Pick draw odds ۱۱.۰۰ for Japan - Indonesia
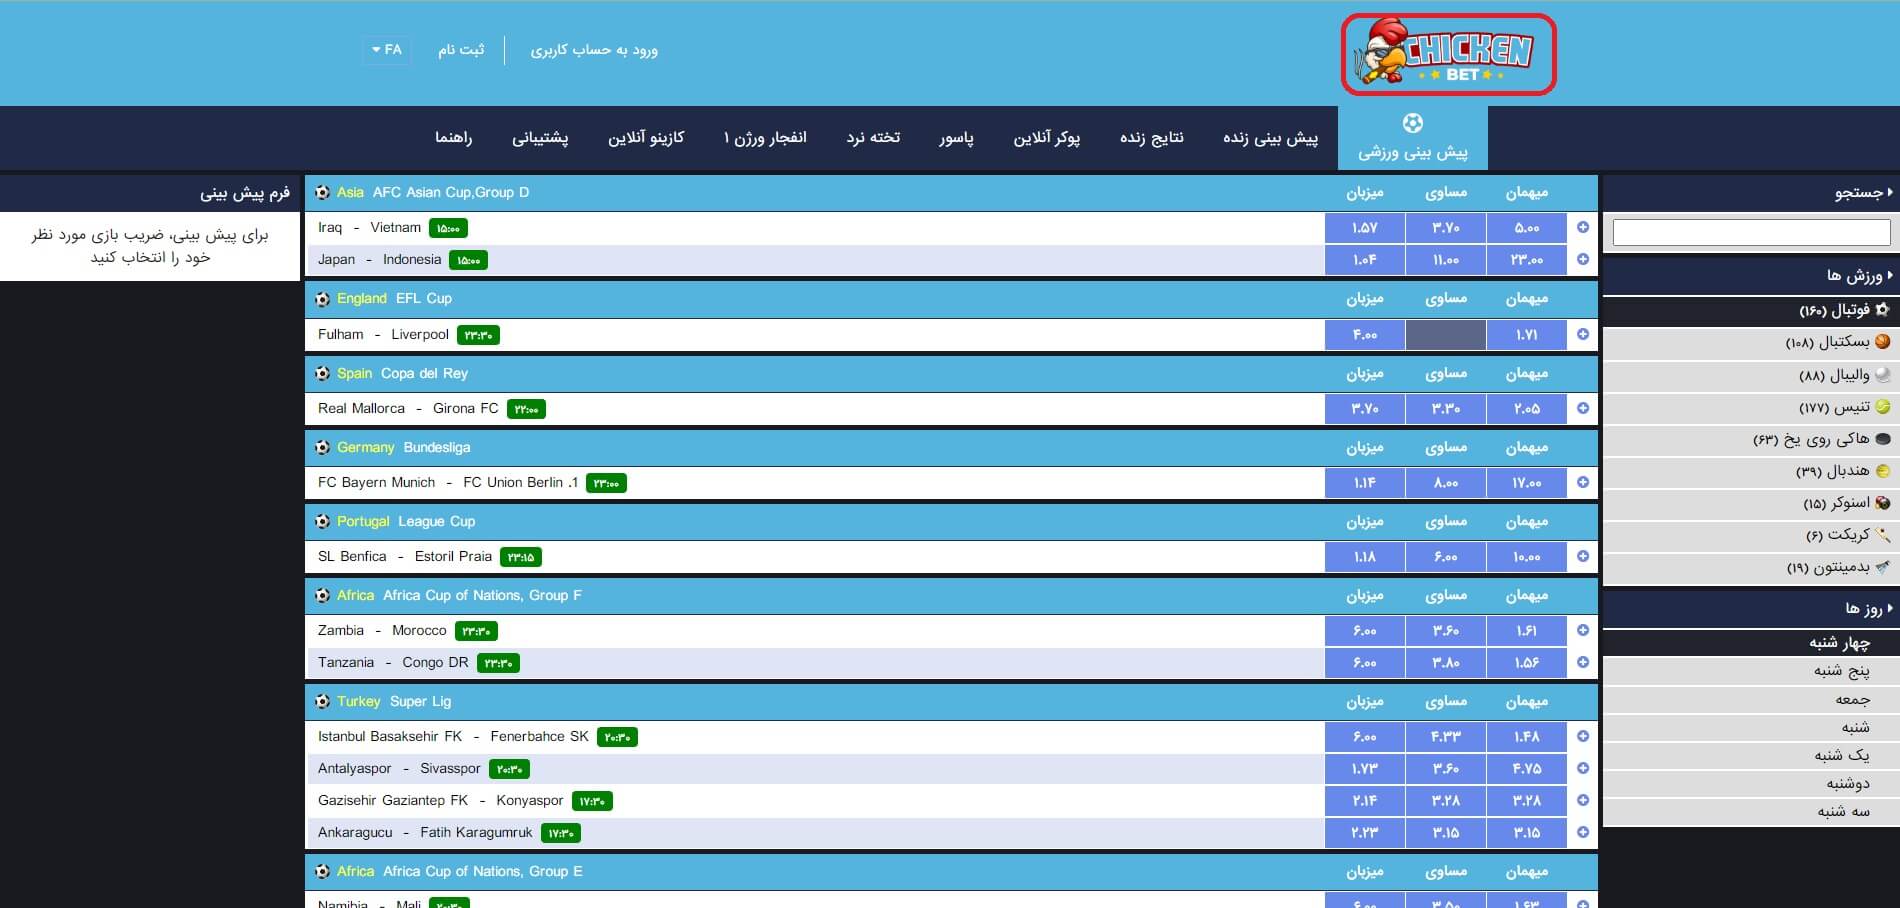This screenshot has width=1900, height=908. coord(1445,260)
